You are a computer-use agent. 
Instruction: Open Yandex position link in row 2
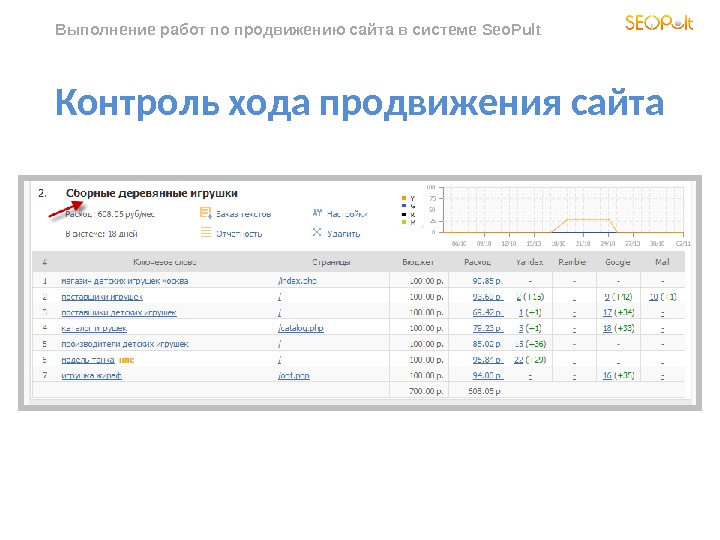(x=530, y=297)
